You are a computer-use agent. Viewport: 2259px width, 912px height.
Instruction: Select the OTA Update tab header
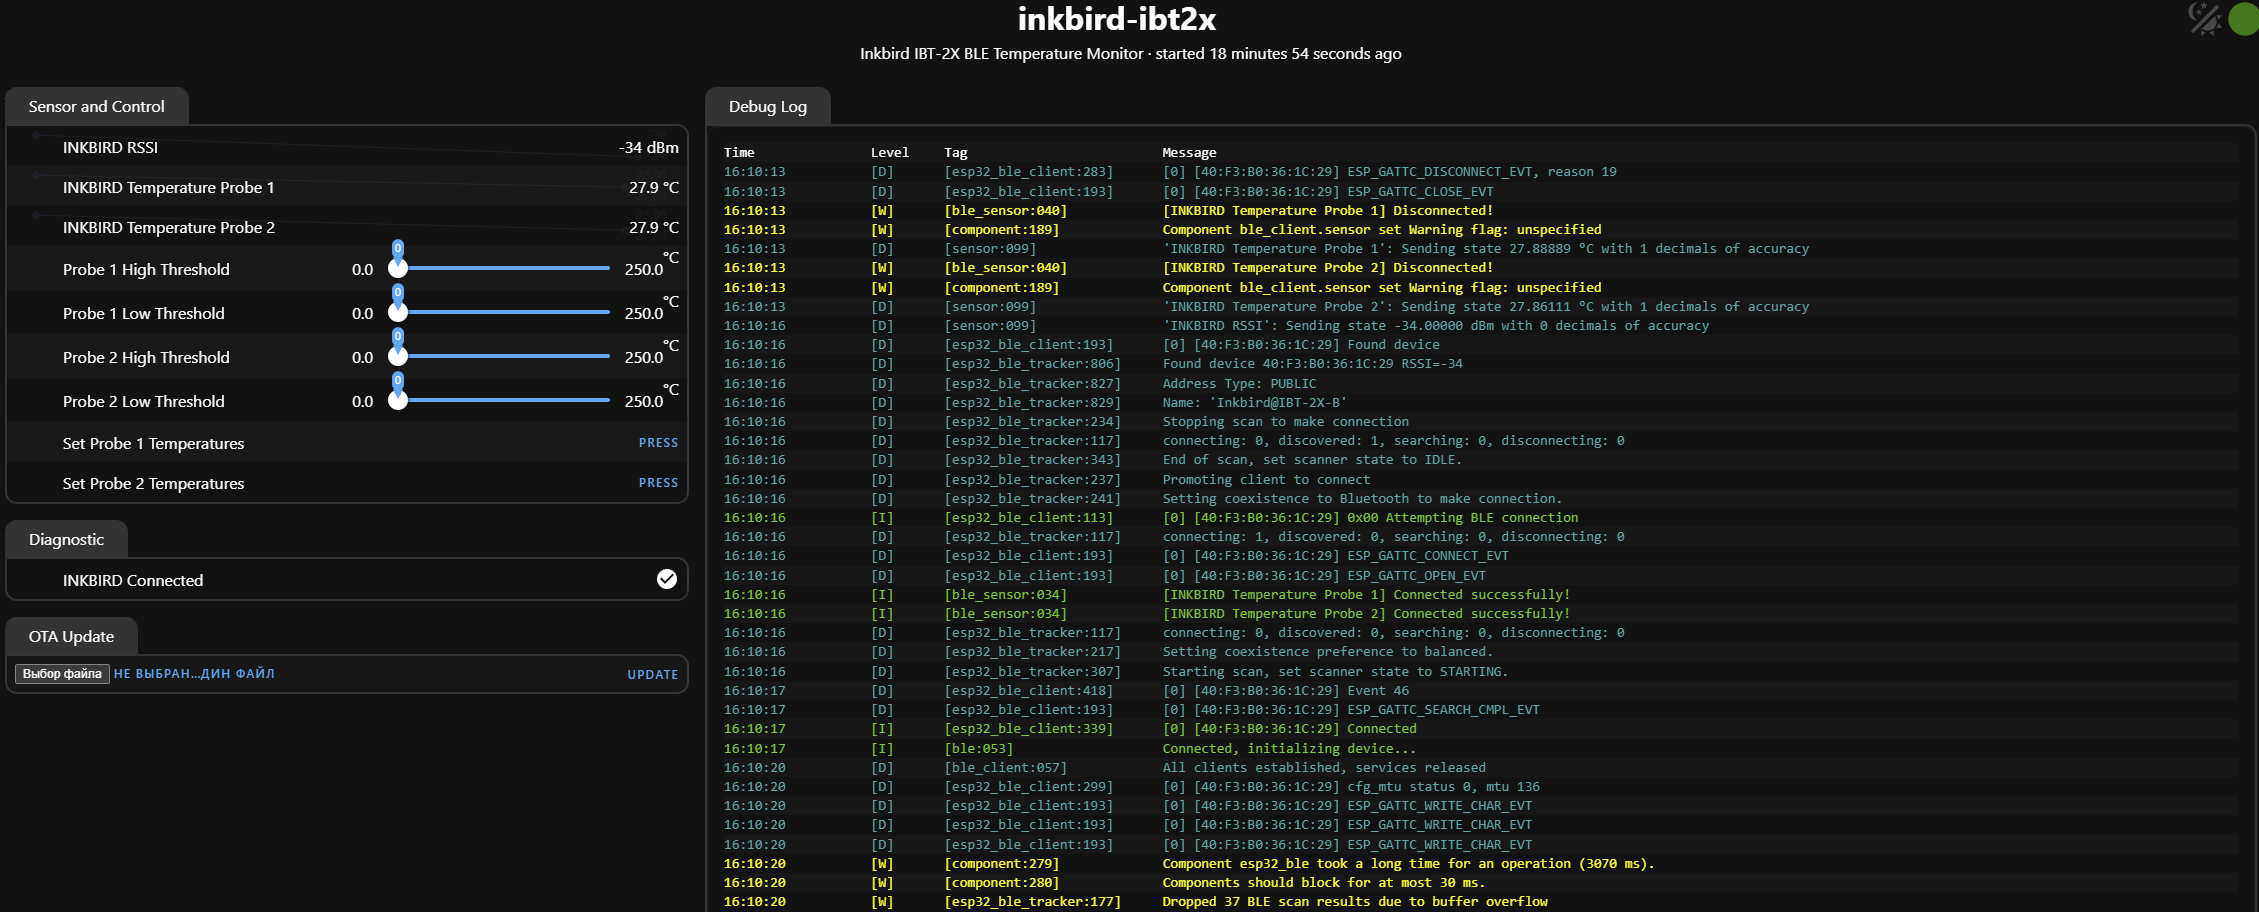click(x=71, y=636)
